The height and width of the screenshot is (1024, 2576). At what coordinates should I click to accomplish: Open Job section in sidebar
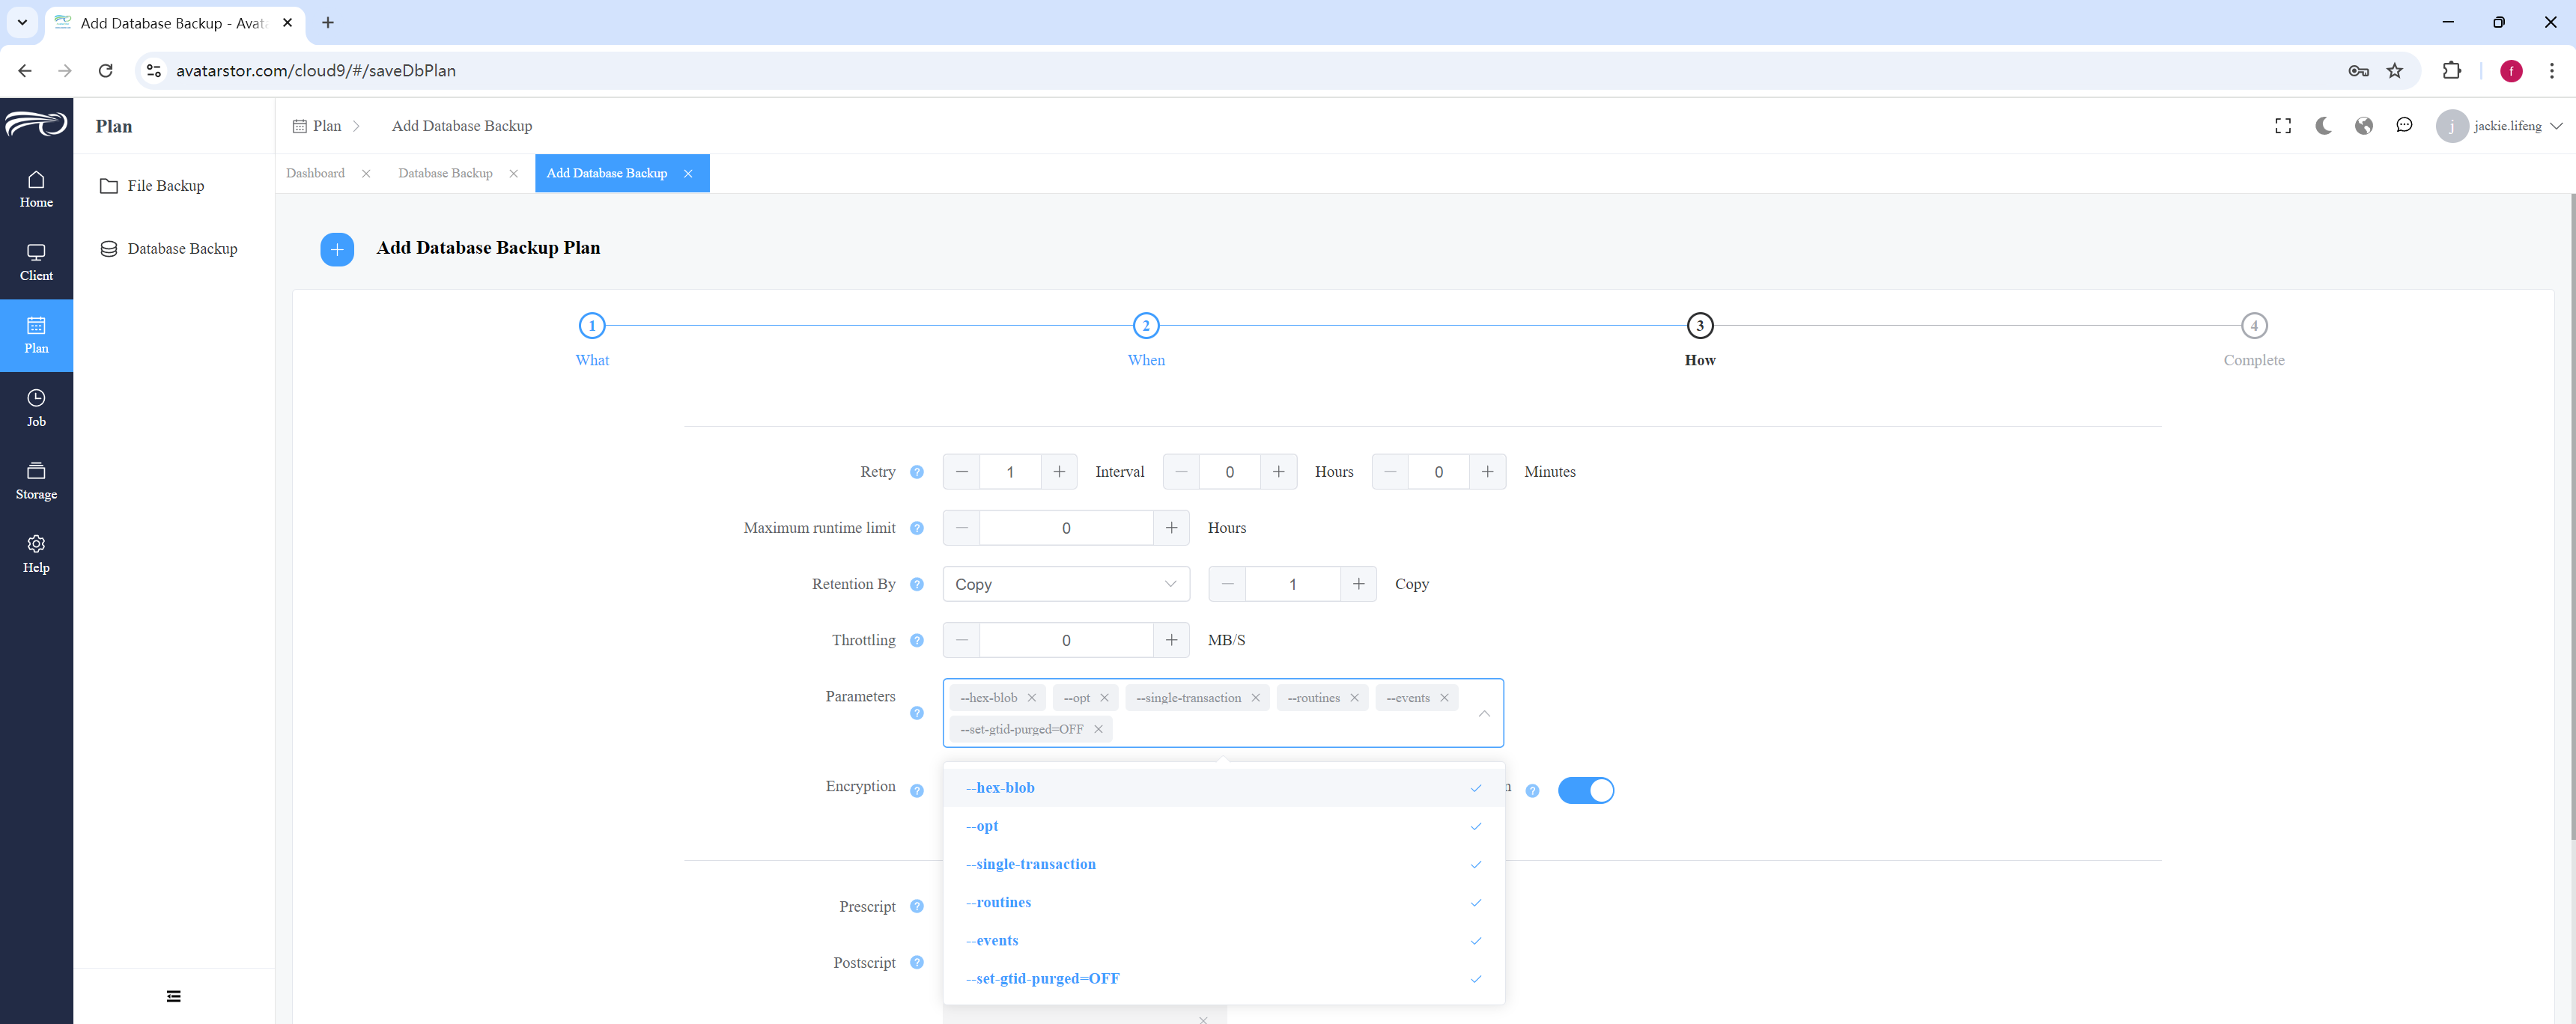coord(36,408)
